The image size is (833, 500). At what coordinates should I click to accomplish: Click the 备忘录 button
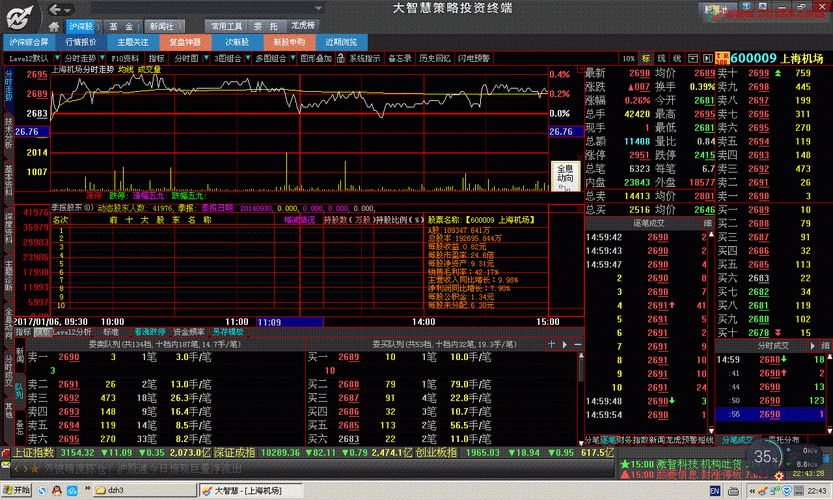pyautogui.click(x=400, y=58)
